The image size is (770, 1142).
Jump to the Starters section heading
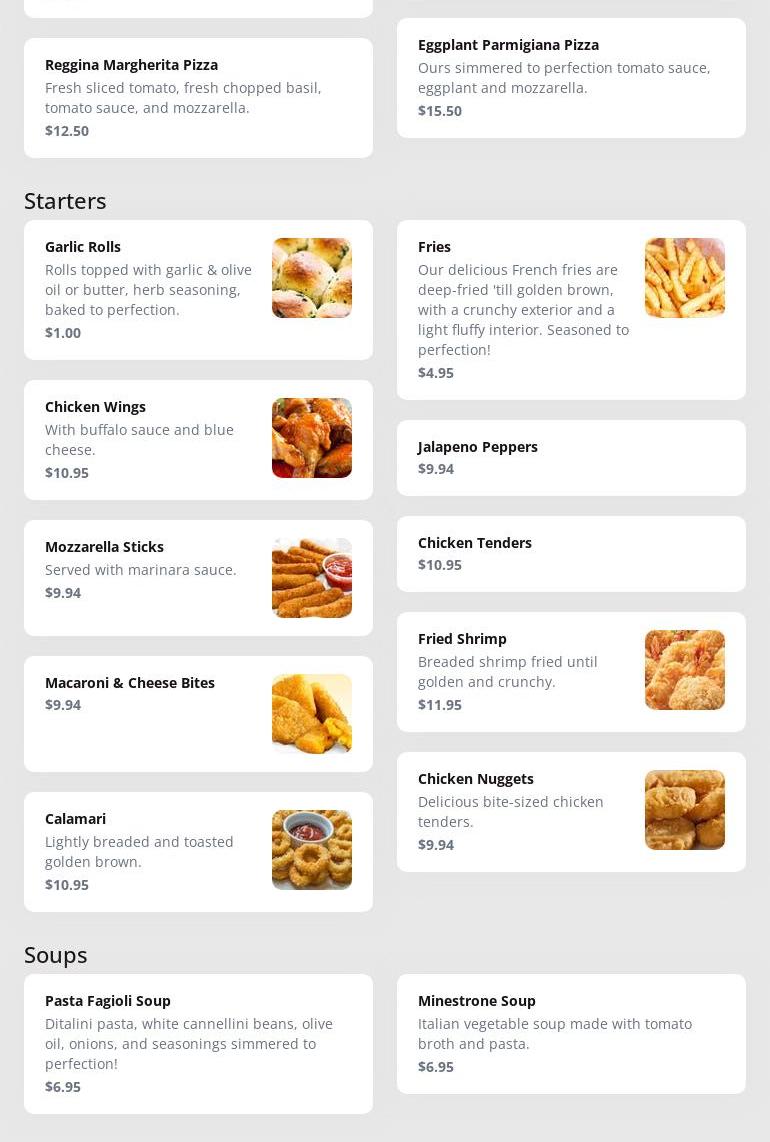click(65, 201)
